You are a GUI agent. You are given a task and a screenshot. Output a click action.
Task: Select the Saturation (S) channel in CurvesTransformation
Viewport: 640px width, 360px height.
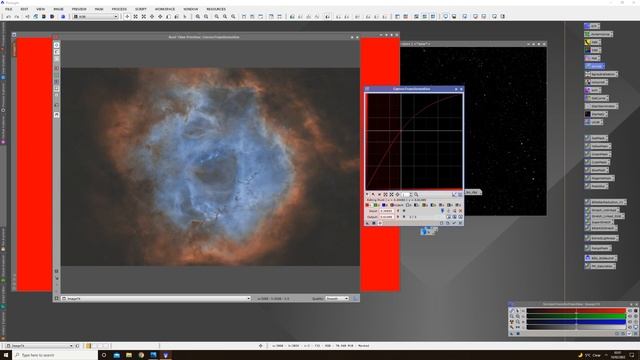(x=457, y=205)
